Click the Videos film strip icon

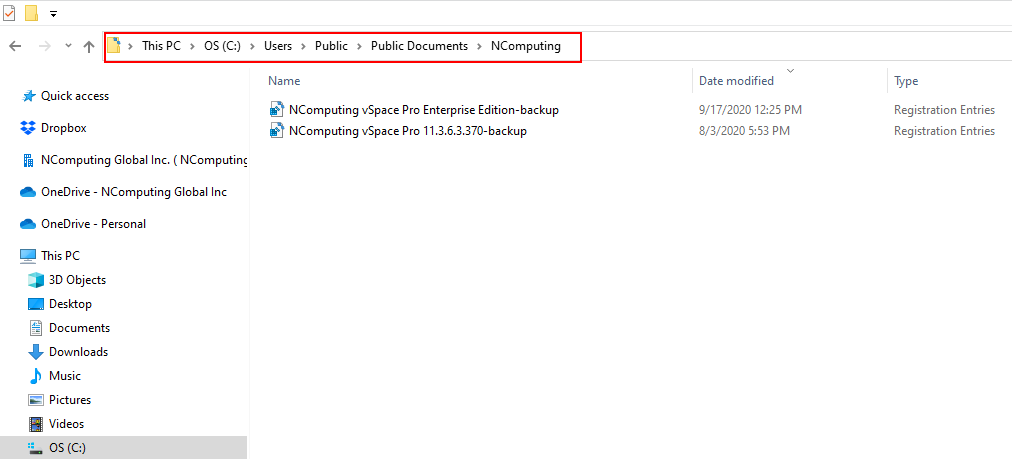36,424
